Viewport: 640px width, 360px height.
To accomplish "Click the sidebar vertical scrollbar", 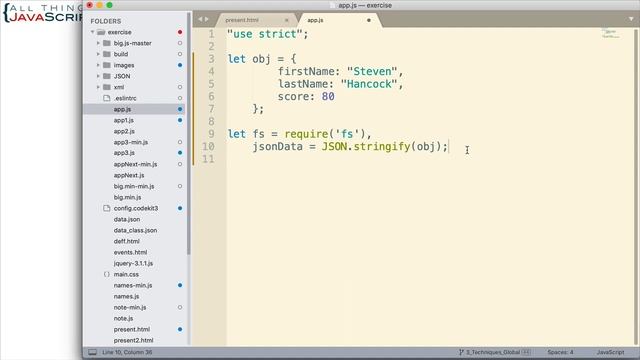I will click(189, 133).
